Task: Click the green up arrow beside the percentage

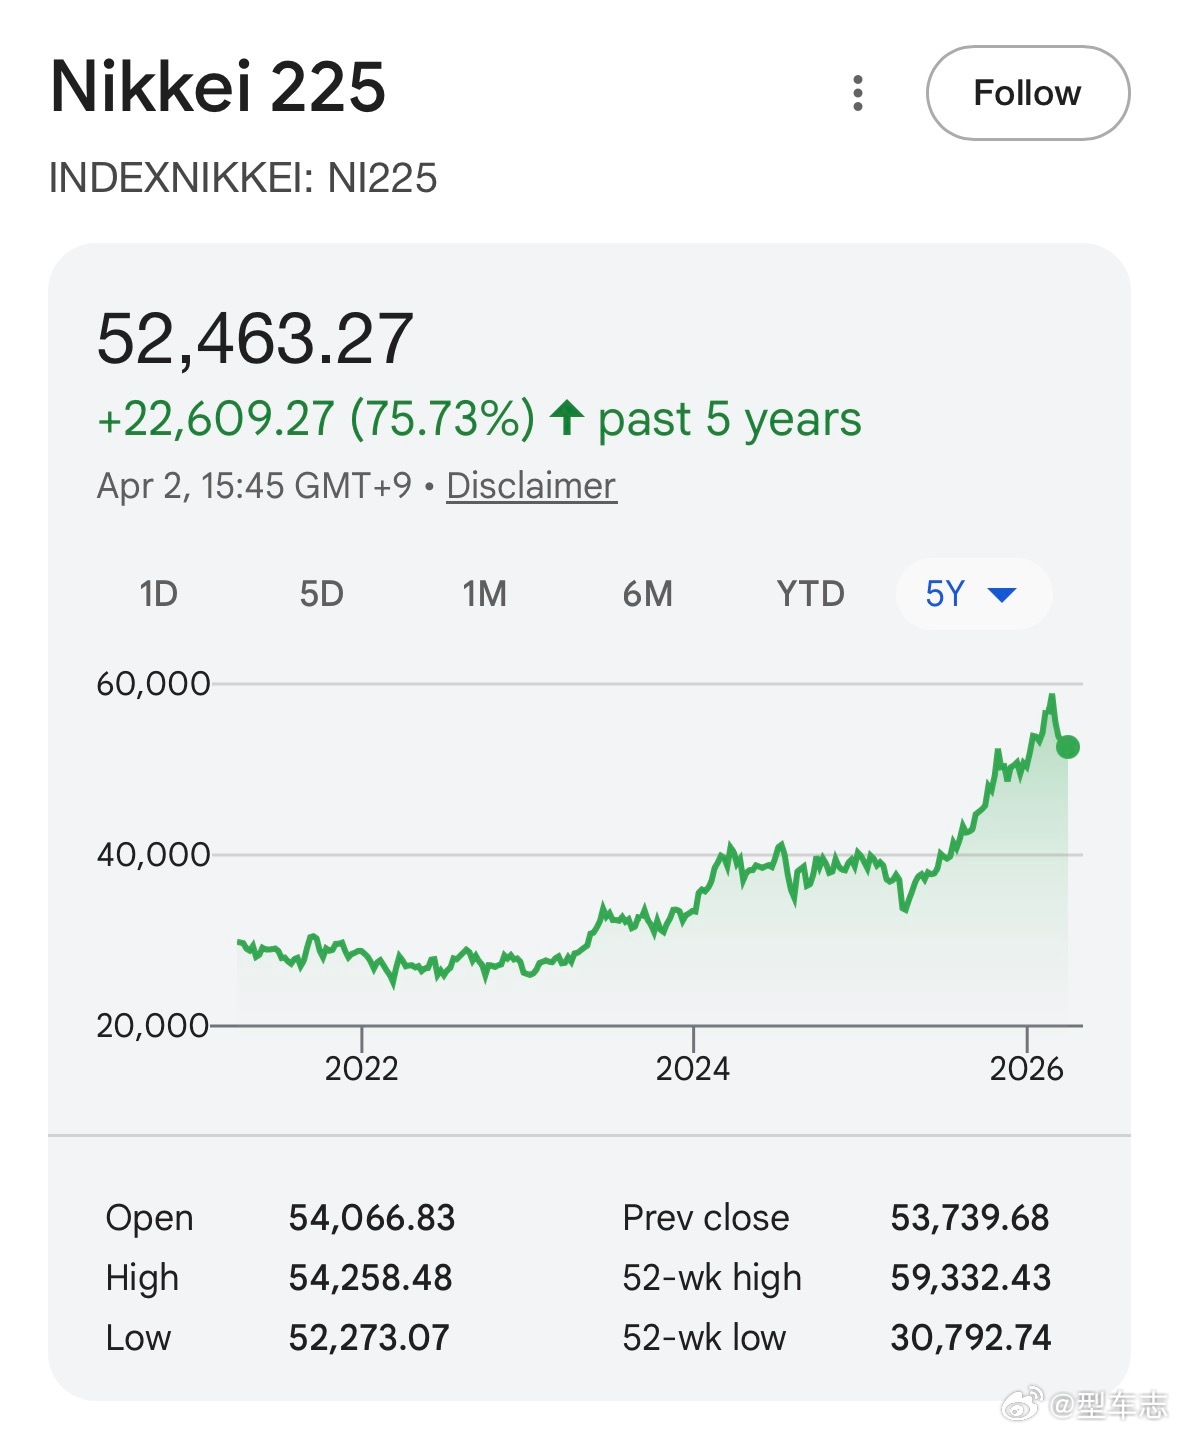Action: (567, 417)
